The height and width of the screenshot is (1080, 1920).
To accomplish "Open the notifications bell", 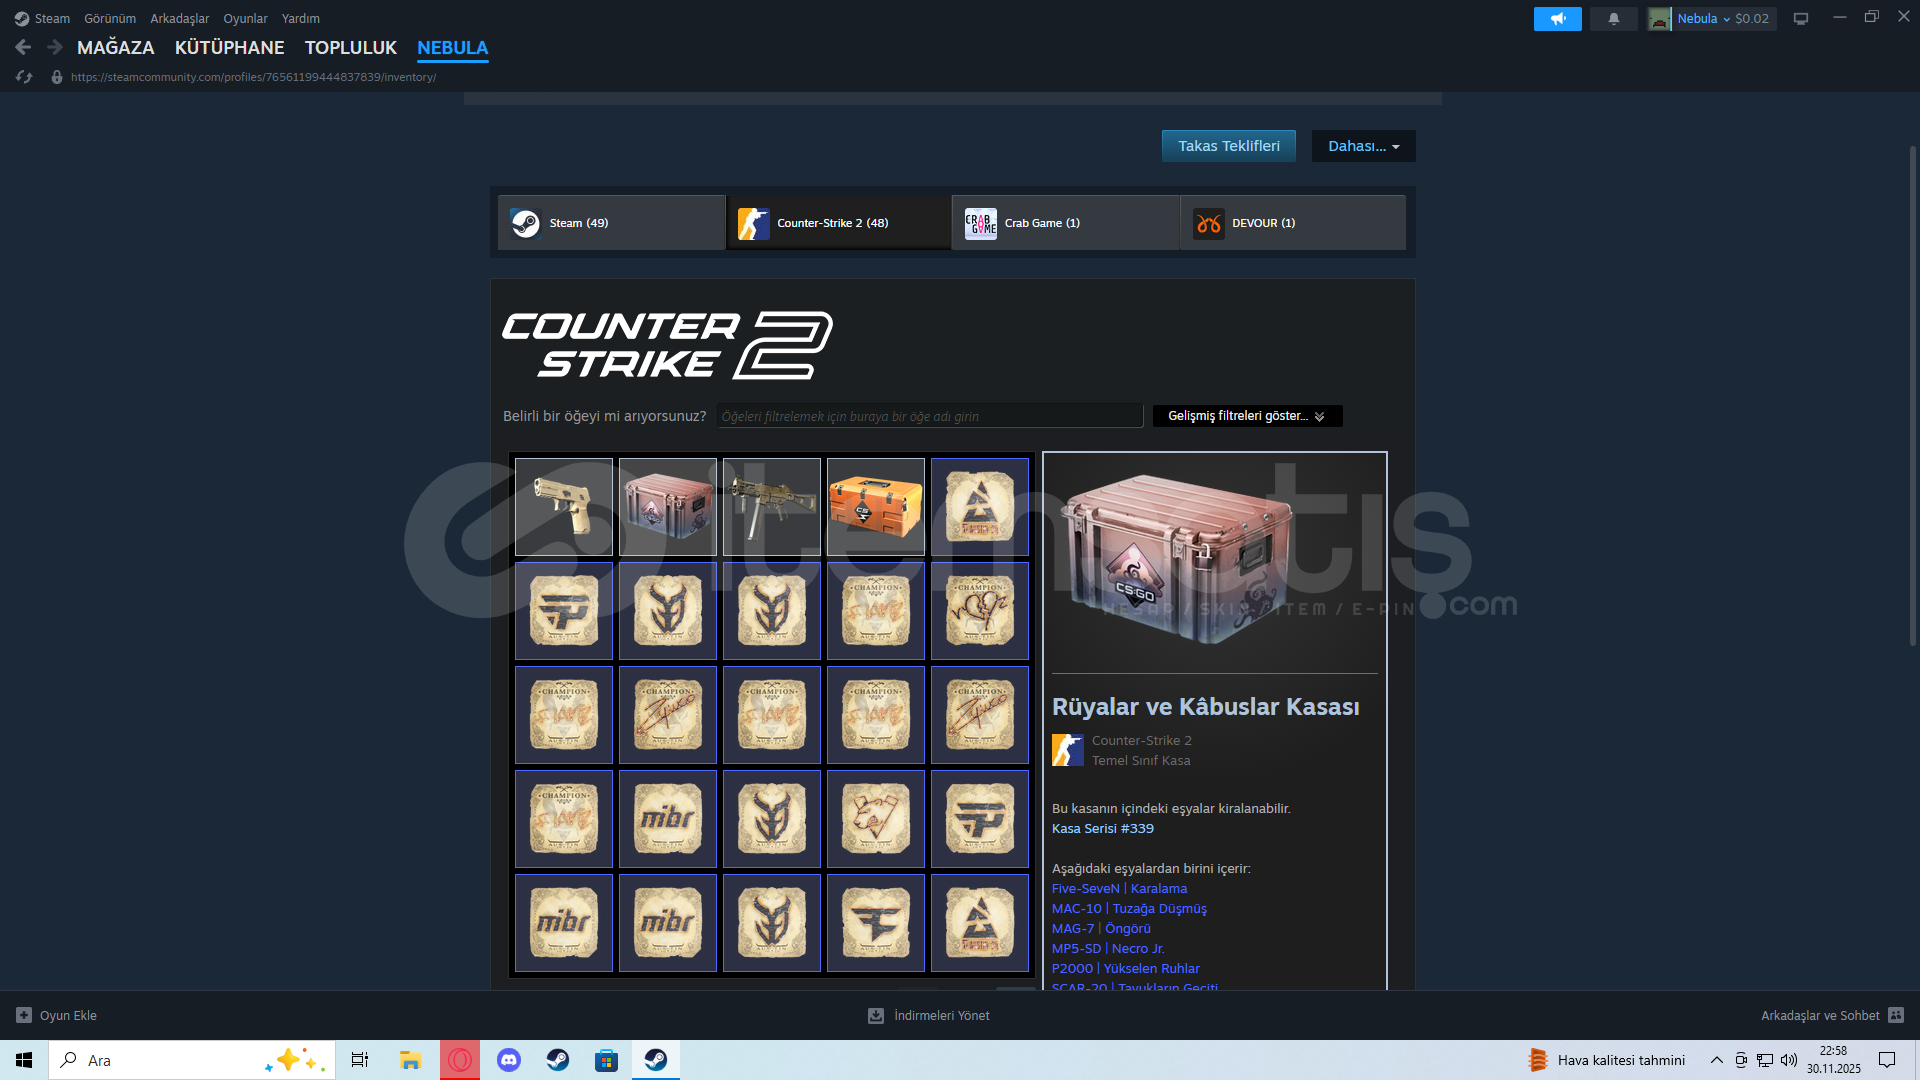I will (x=1613, y=19).
